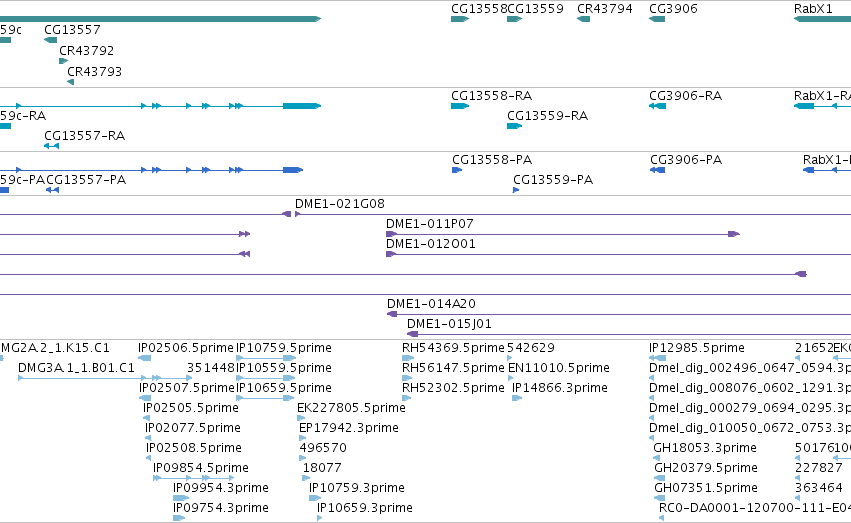This screenshot has height=523, width=851.
Task: Select the IP02077.5prime EST label
Action: click(193, 428)
